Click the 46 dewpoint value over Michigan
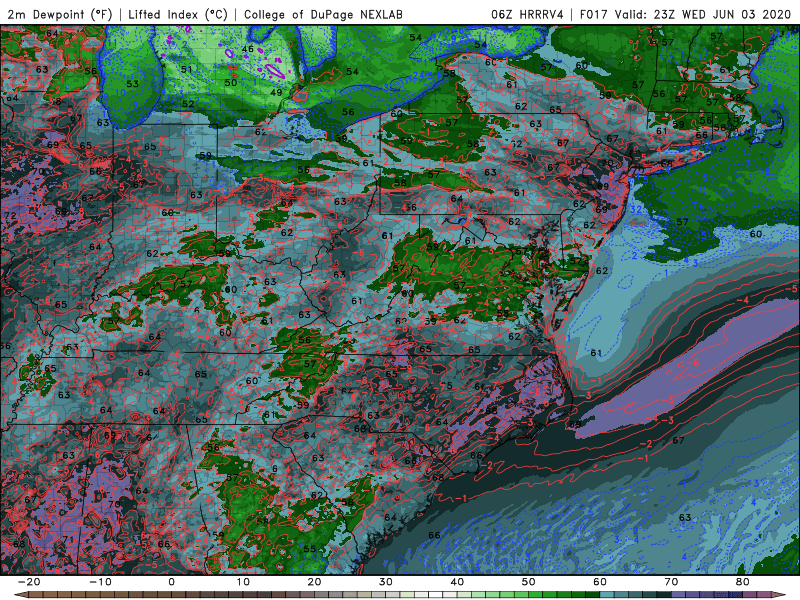 point(247,49)
